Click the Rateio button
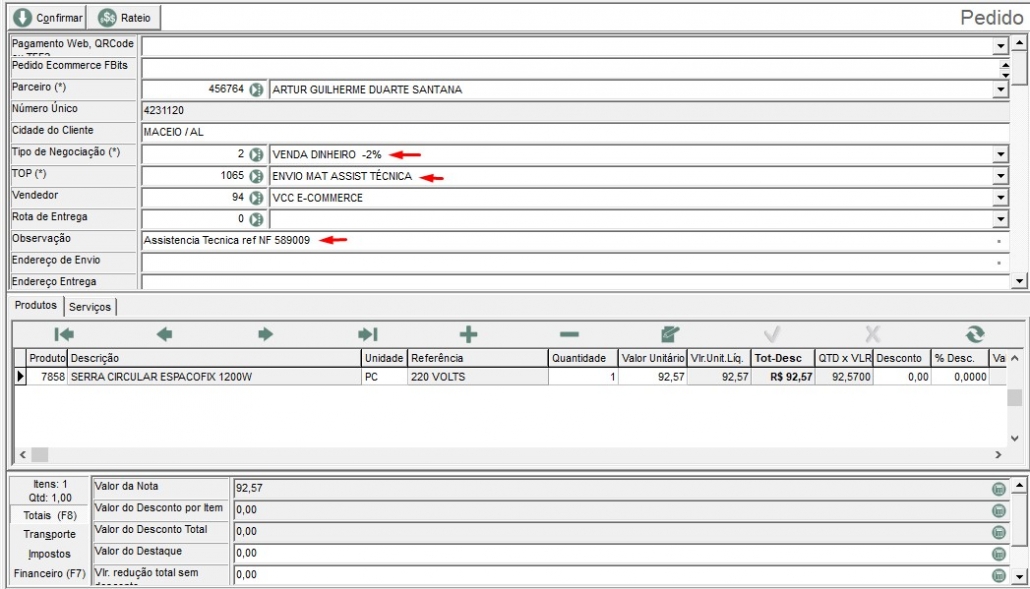This screenshot has width=1030, height=589. 125,18
